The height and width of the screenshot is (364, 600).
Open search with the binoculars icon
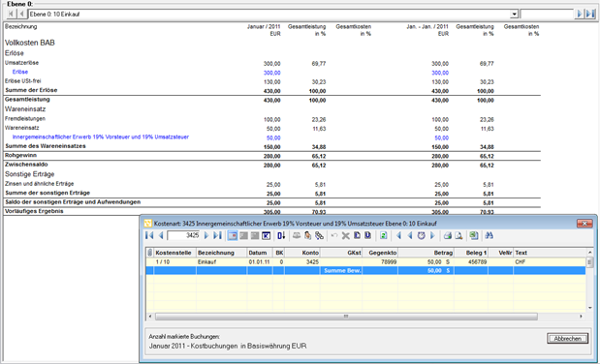[489, 235]
